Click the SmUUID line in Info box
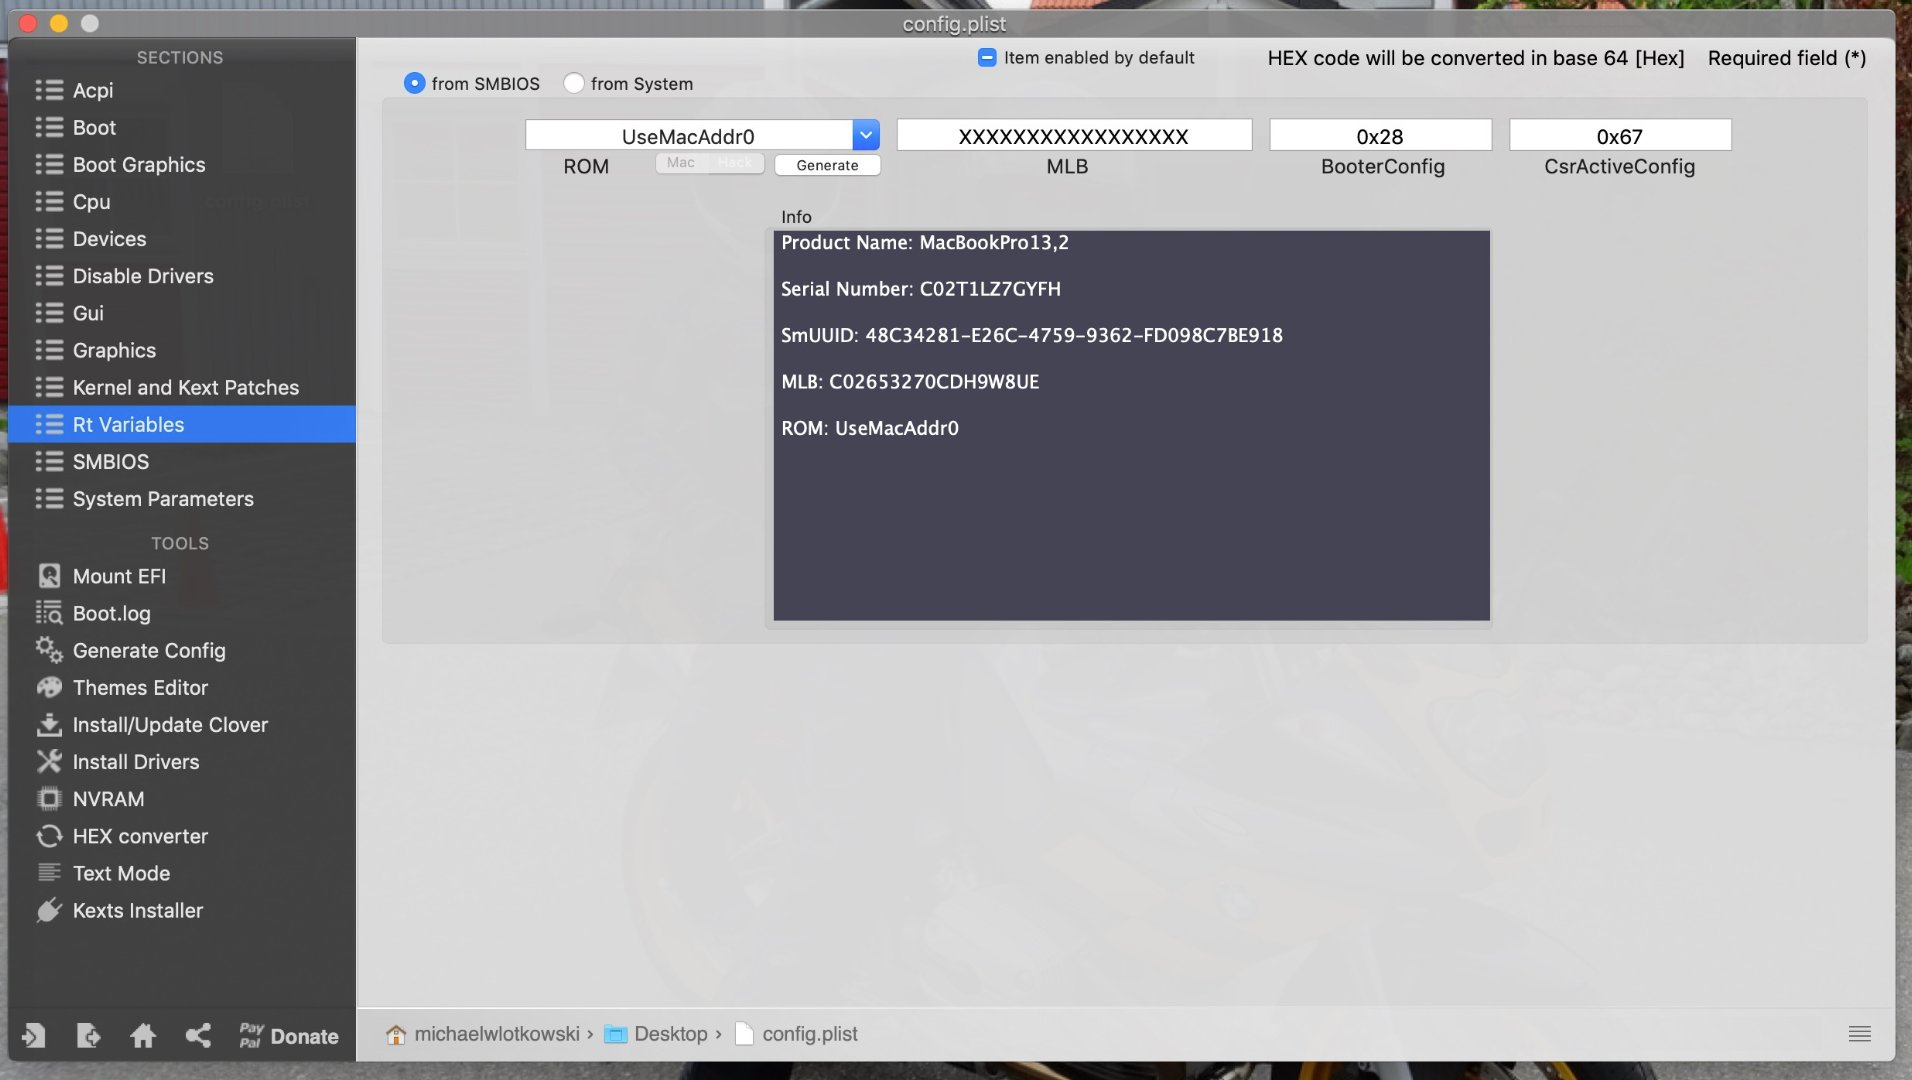 tap(1031, 335)
